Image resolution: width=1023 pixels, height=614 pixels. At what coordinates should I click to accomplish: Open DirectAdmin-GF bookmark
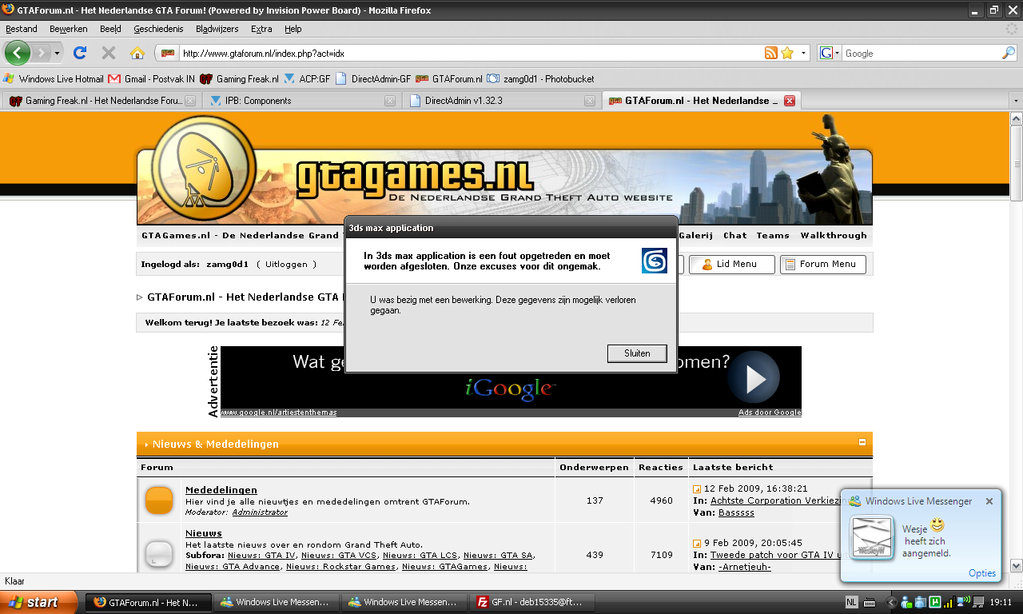[373, 79]
